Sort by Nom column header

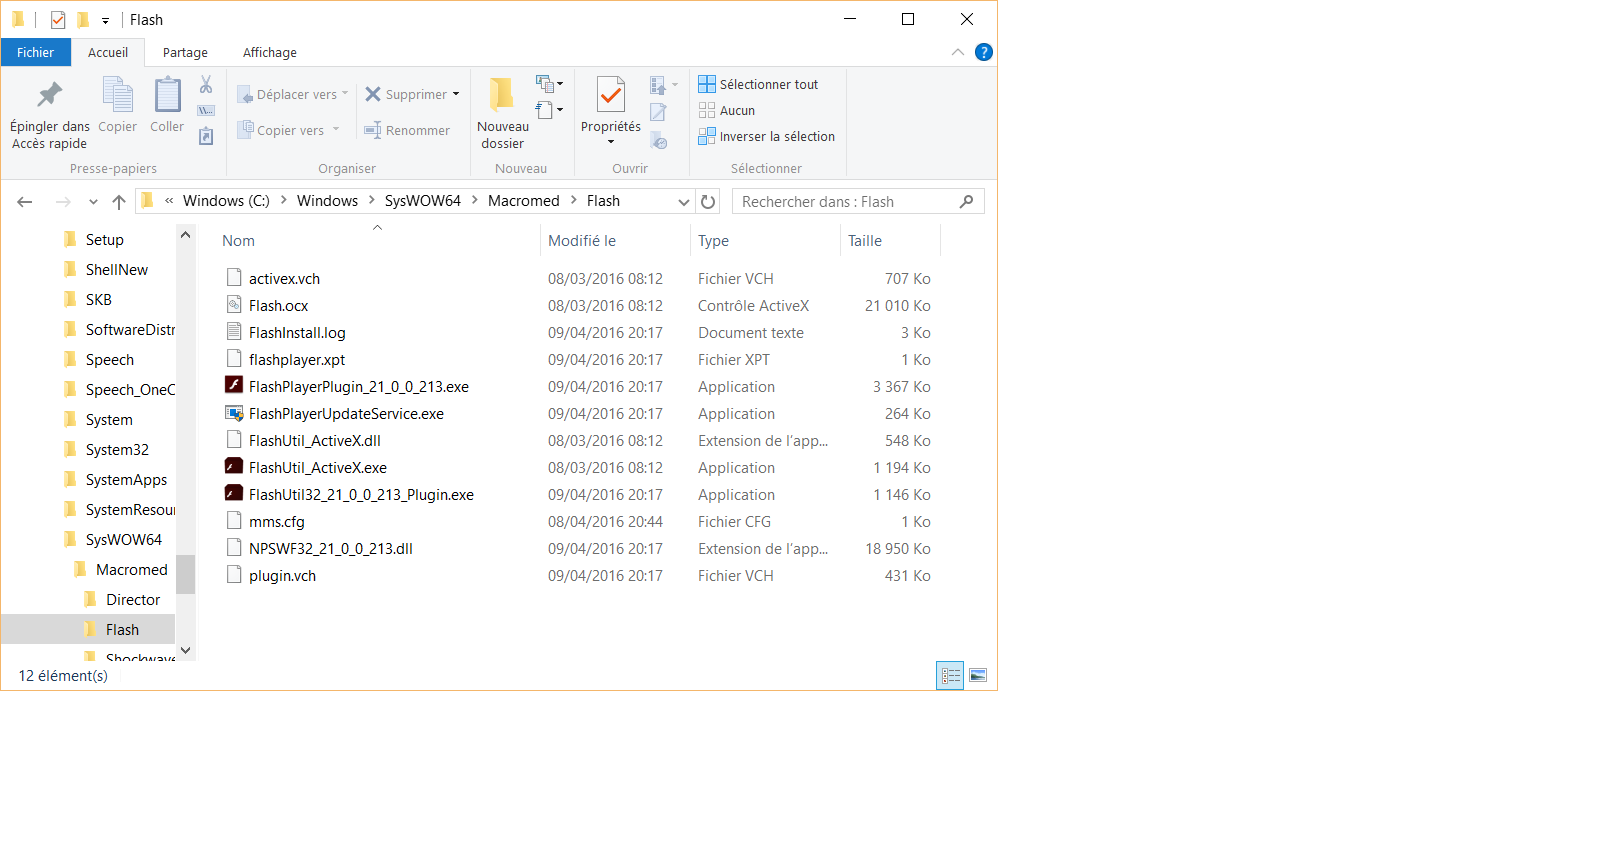click(238, 241)
